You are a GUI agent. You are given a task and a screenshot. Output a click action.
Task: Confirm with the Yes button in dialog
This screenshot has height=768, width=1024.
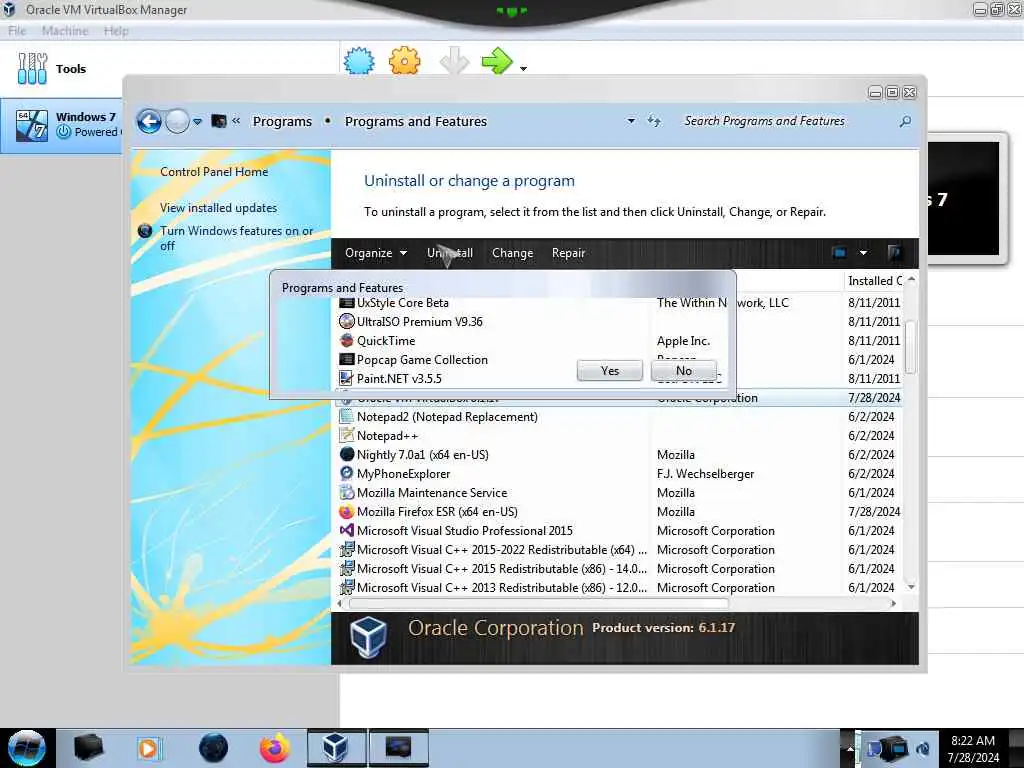tap(609, 371)
